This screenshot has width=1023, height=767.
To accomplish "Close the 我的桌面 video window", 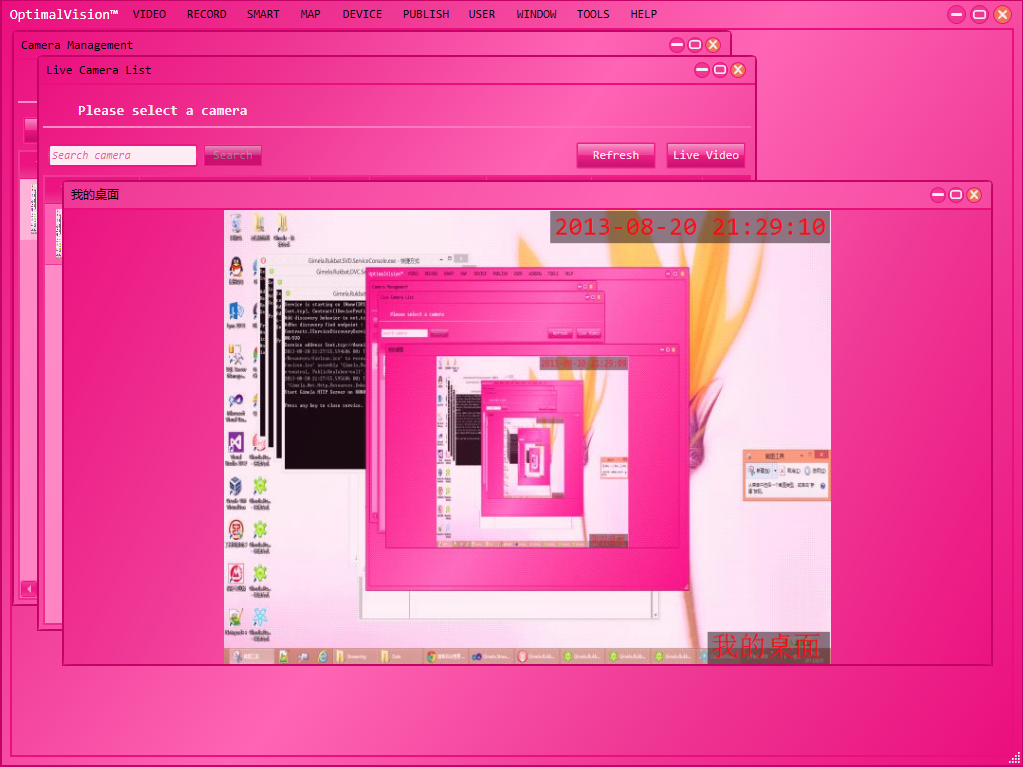I will [x=975, y=195].
